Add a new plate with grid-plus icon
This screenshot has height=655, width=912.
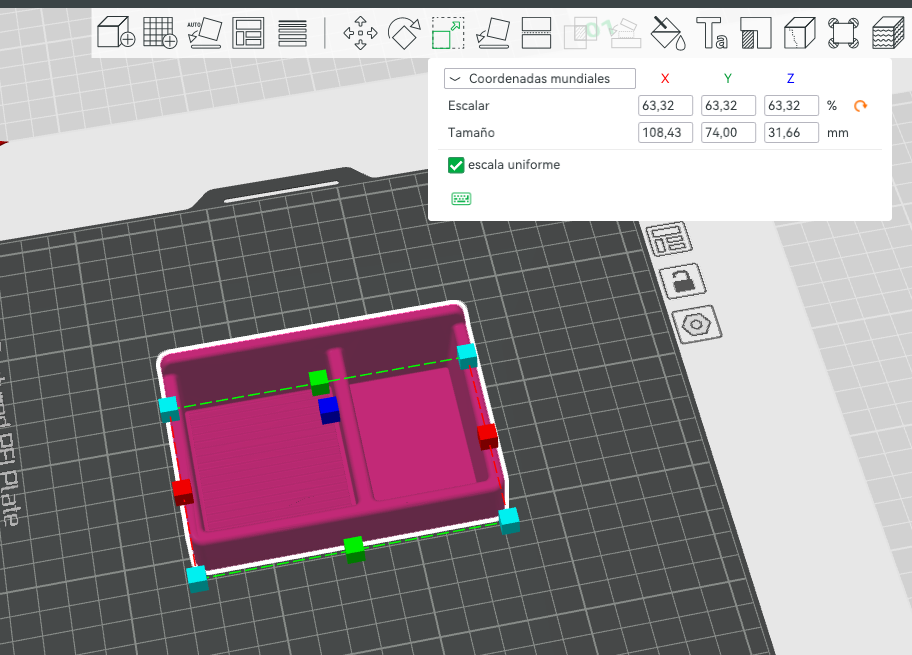coord(160,32)
